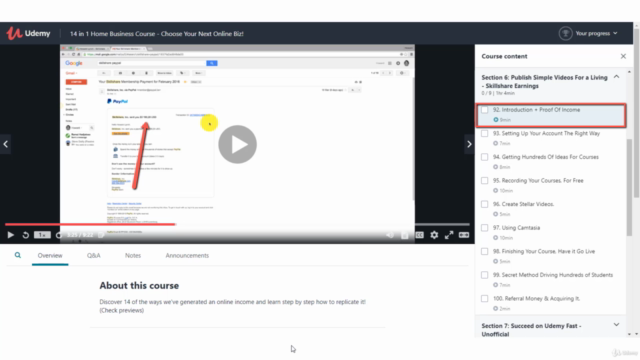Image resolution: width=640 pixels, height=360 pixels.
Task: Open the Your progress dropdown
Action: pyautogui.click(x=596, y=33)
